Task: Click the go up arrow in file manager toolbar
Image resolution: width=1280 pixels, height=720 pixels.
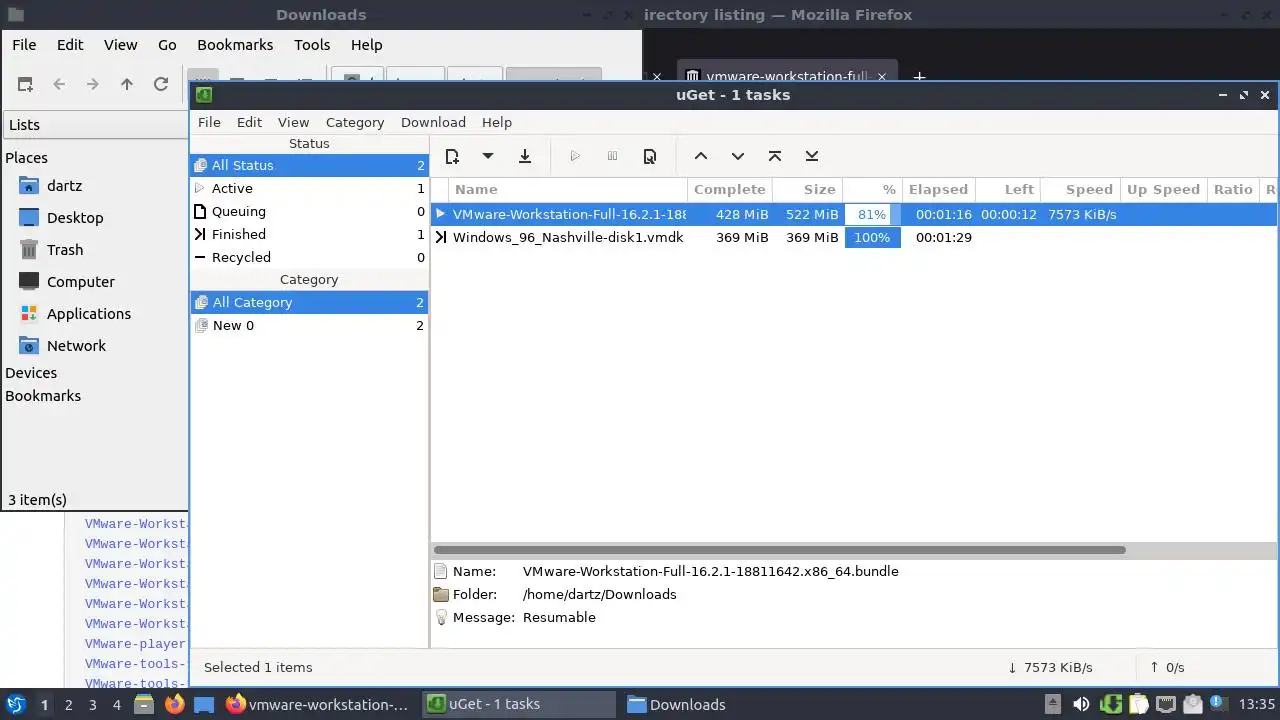Action: click(127, 84)
